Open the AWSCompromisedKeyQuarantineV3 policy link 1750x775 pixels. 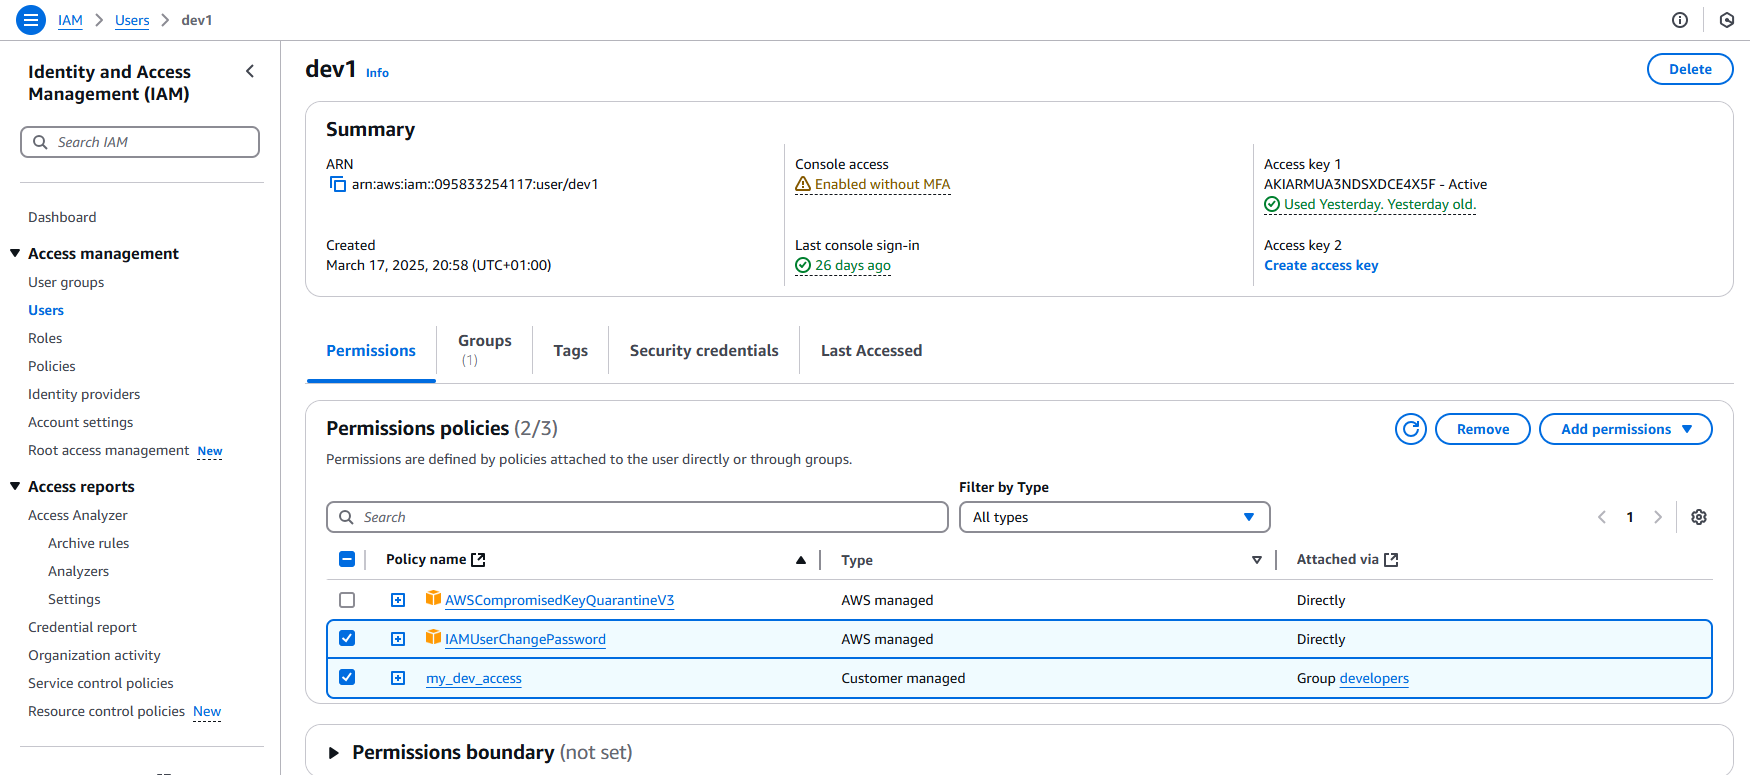coord(559,600)
